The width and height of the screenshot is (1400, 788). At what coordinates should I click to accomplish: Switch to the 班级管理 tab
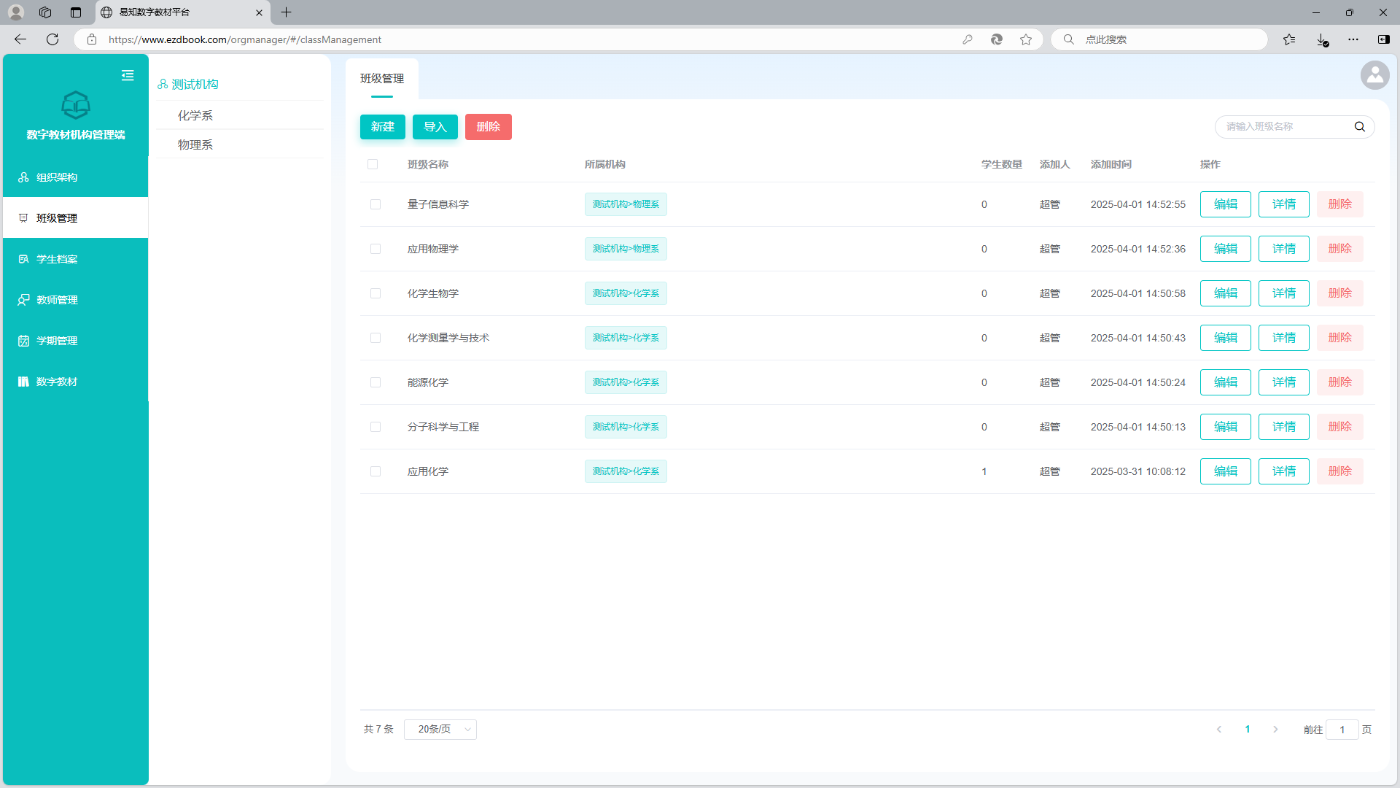coord(382,78)
